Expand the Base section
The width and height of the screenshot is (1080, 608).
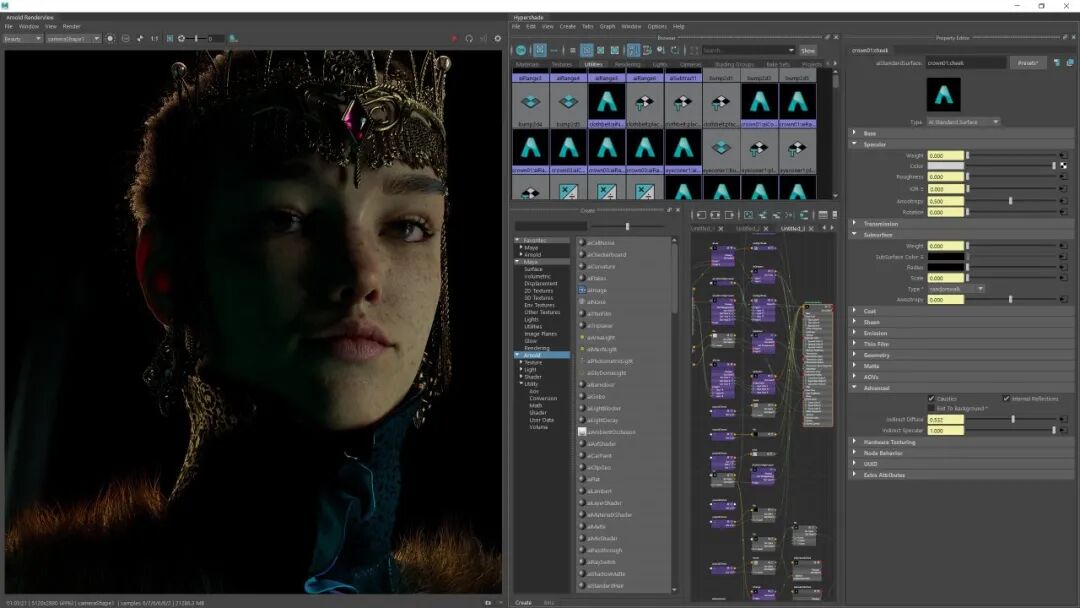tap(855, 133)
